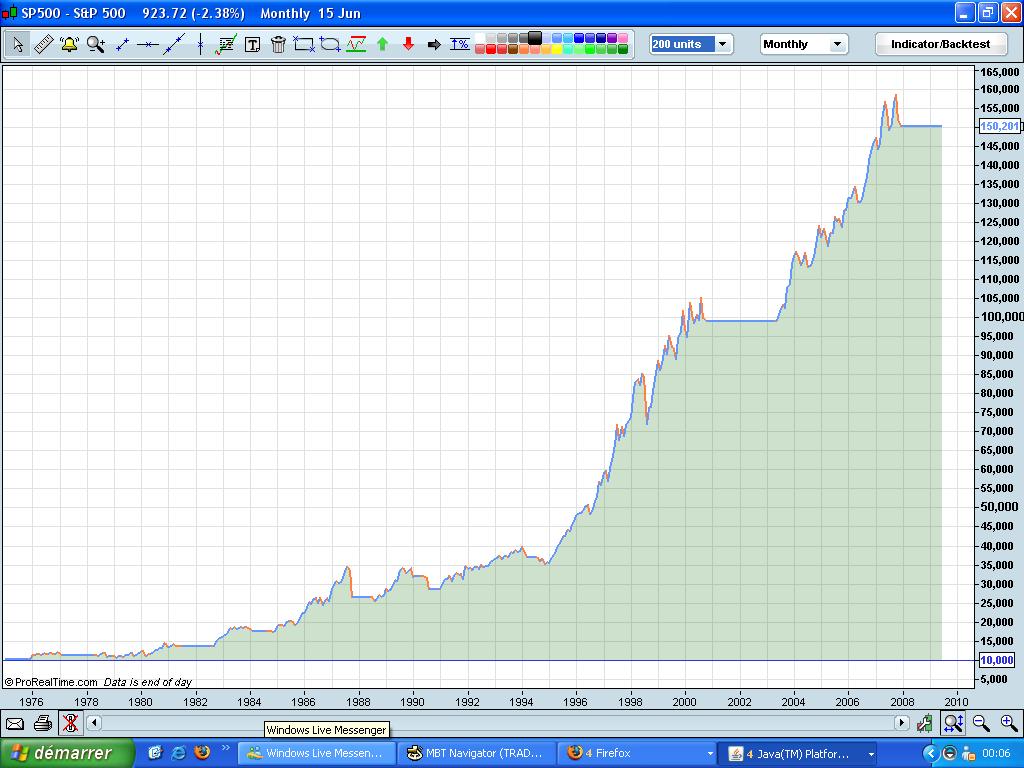
Task: Click the green up arrow marker tool
Action: click(x=381, y=44)
